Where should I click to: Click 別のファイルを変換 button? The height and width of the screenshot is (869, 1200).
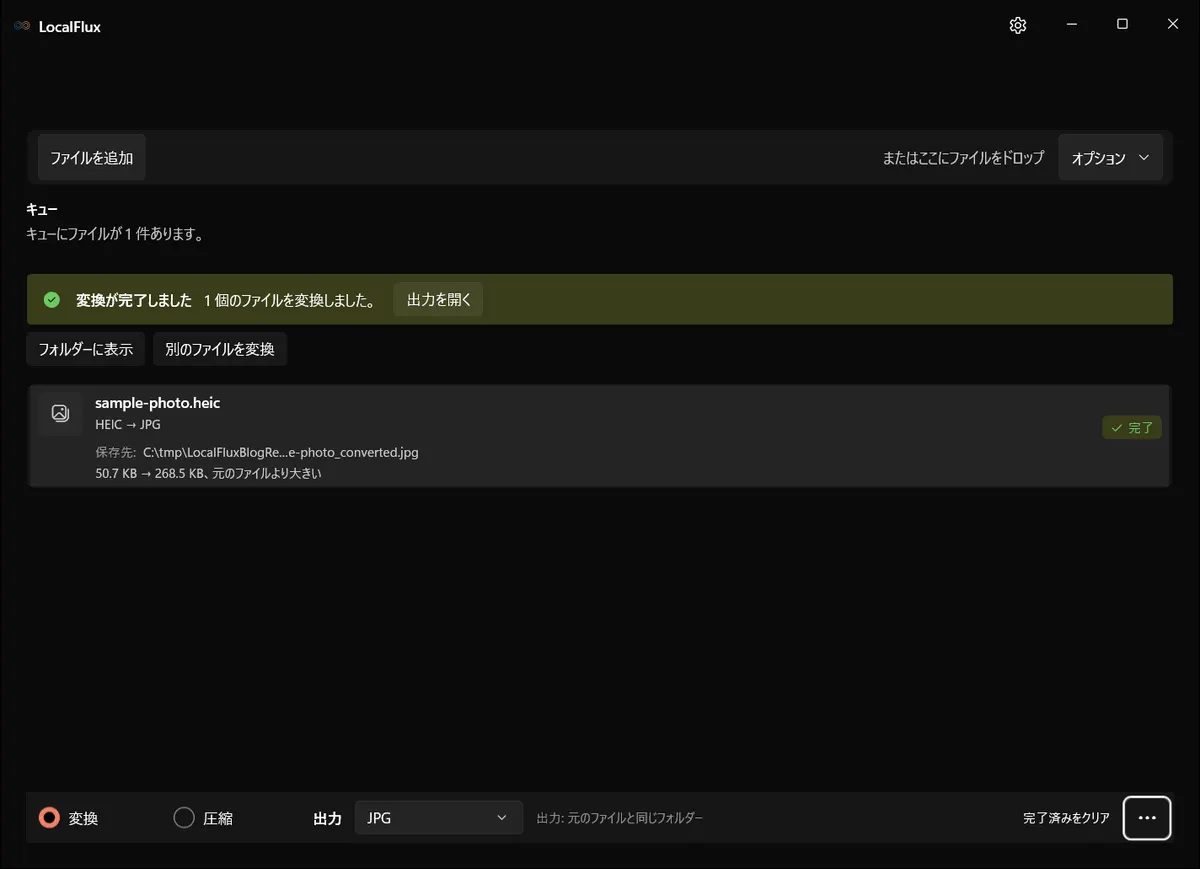(x=220, y=349)
